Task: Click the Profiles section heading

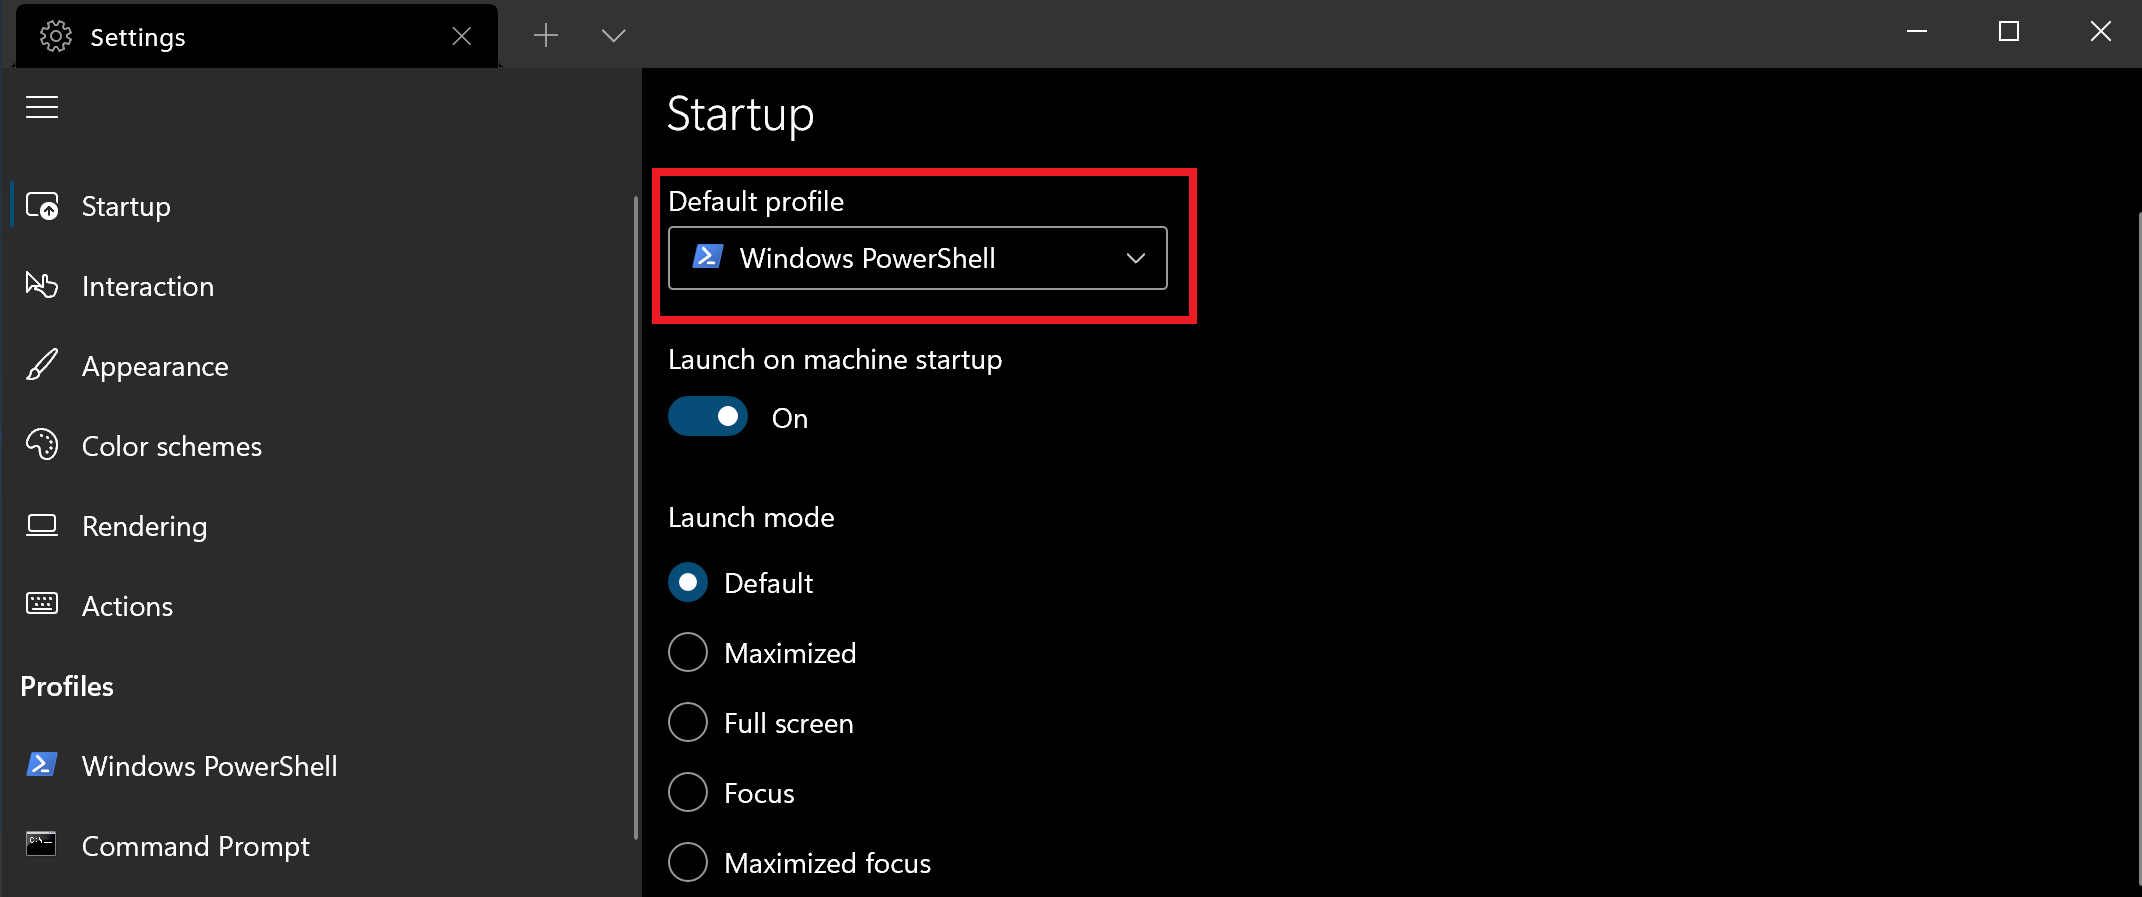Action: click(67, 687)
